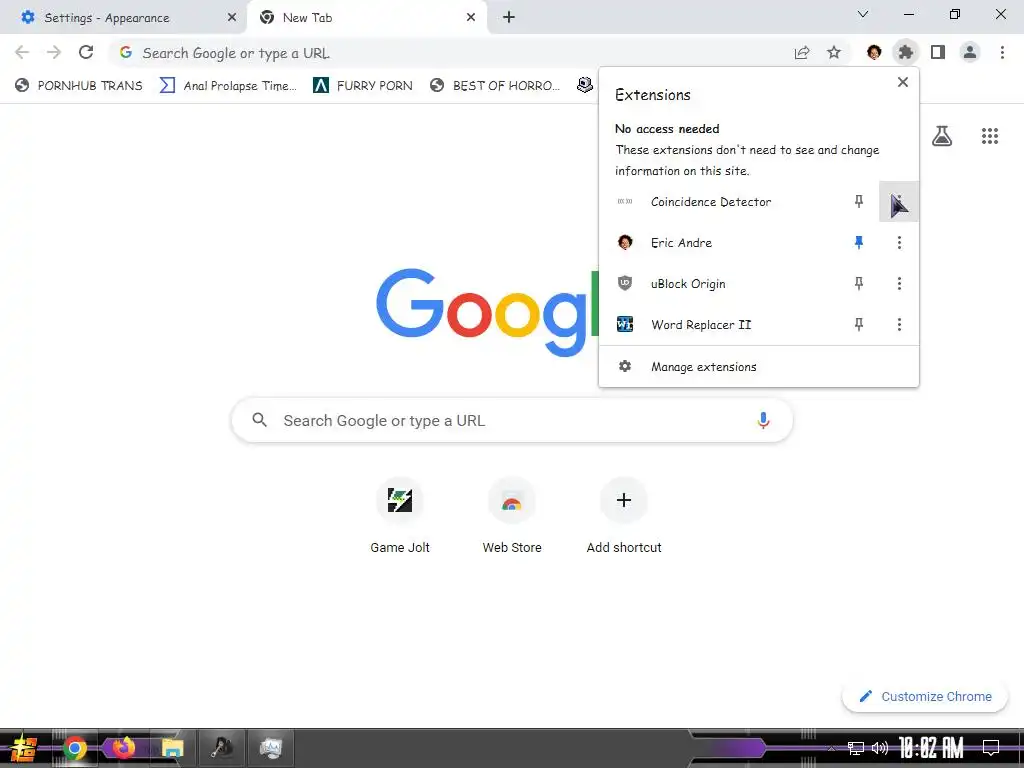This screenshot has height=768, width=1024.
Task: Launch Firefox from the taskbar
Action: coord(123,748)
